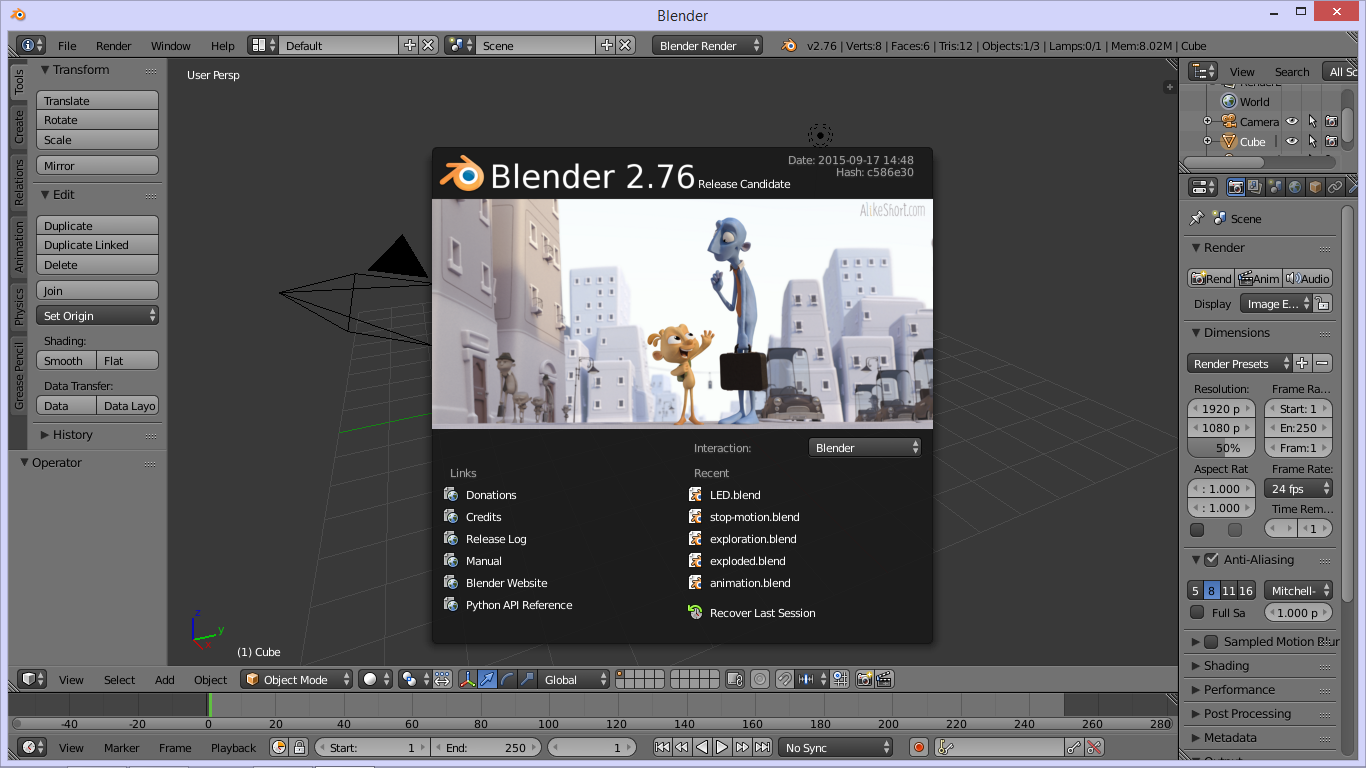
Task: Open the Interaction preset dropdown
Action: pyautogui.click(x=865, y=447)
